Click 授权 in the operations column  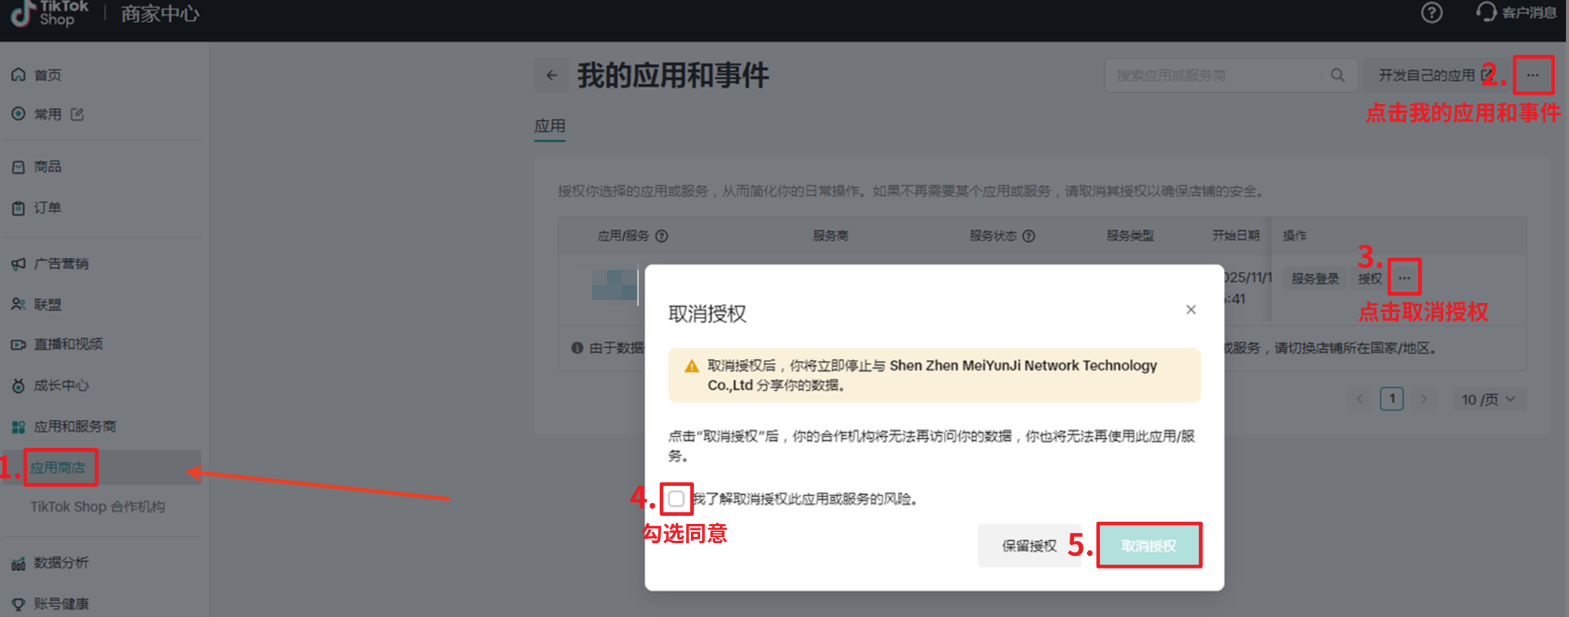point(1370,279)
